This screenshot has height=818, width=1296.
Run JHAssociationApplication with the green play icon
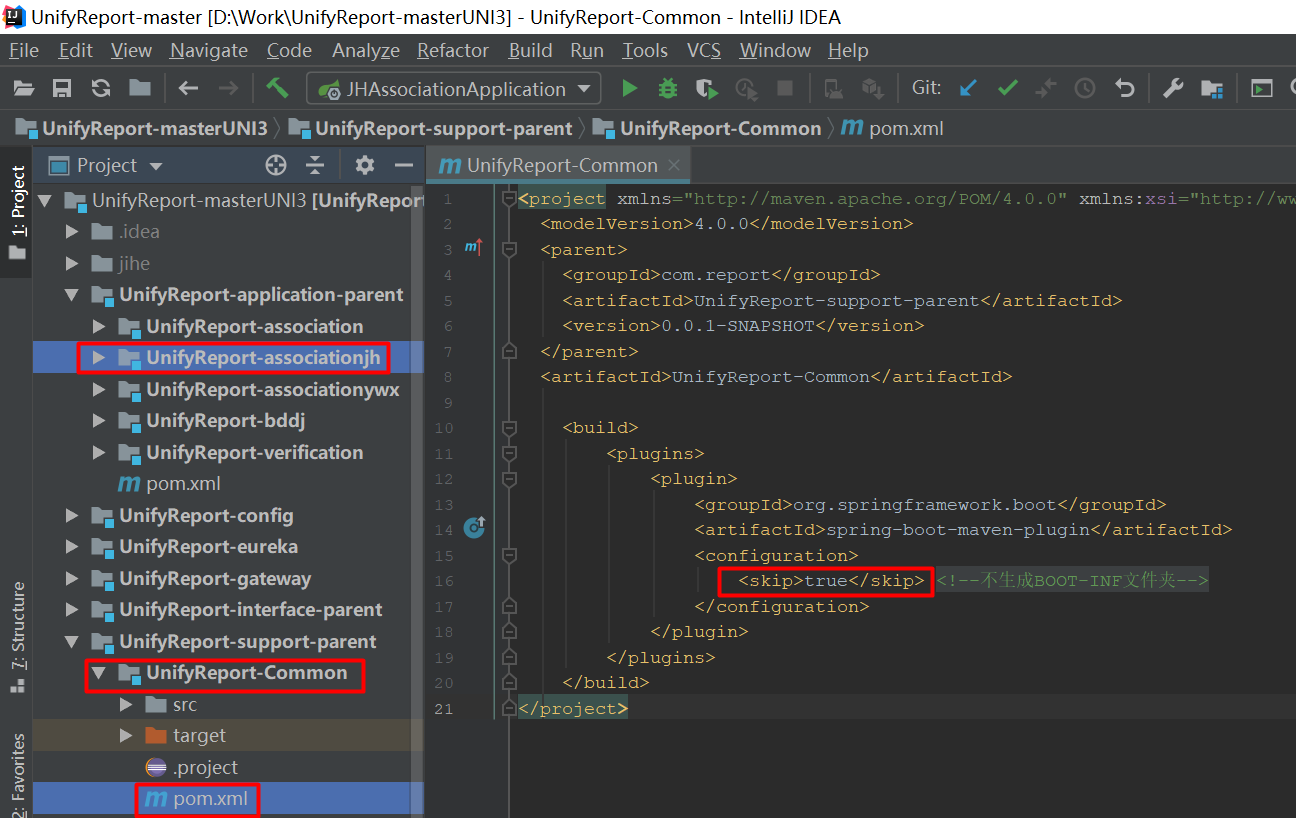click(629, 89)
